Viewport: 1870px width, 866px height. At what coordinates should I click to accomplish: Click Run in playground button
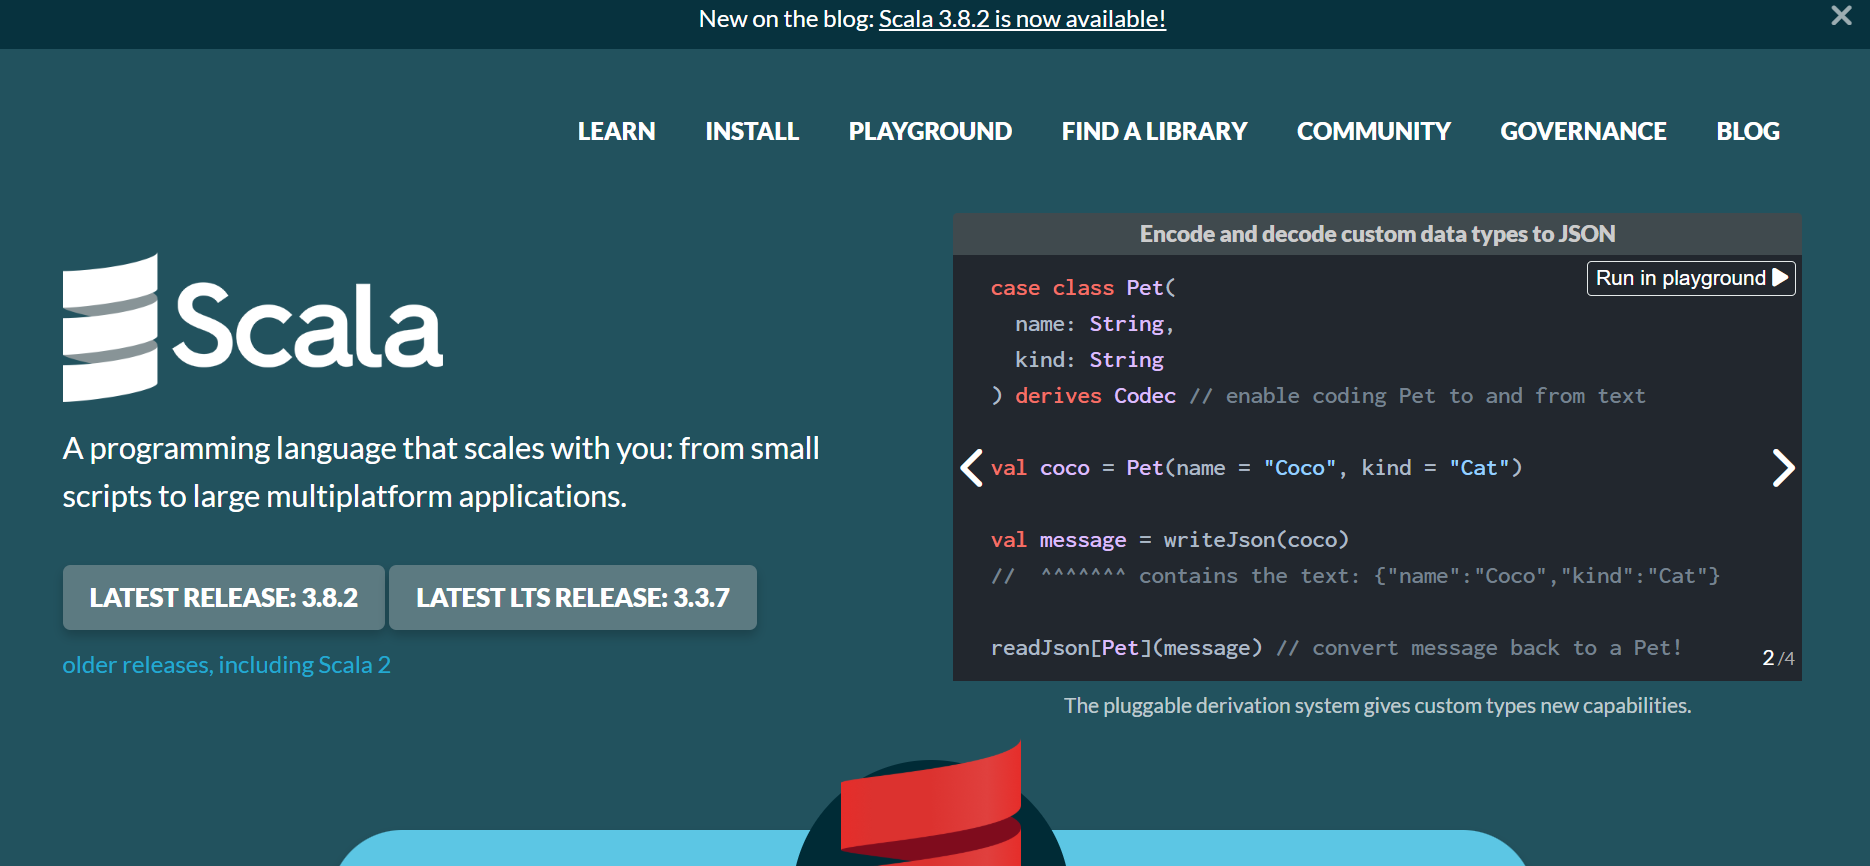[x=1691, y=278]
